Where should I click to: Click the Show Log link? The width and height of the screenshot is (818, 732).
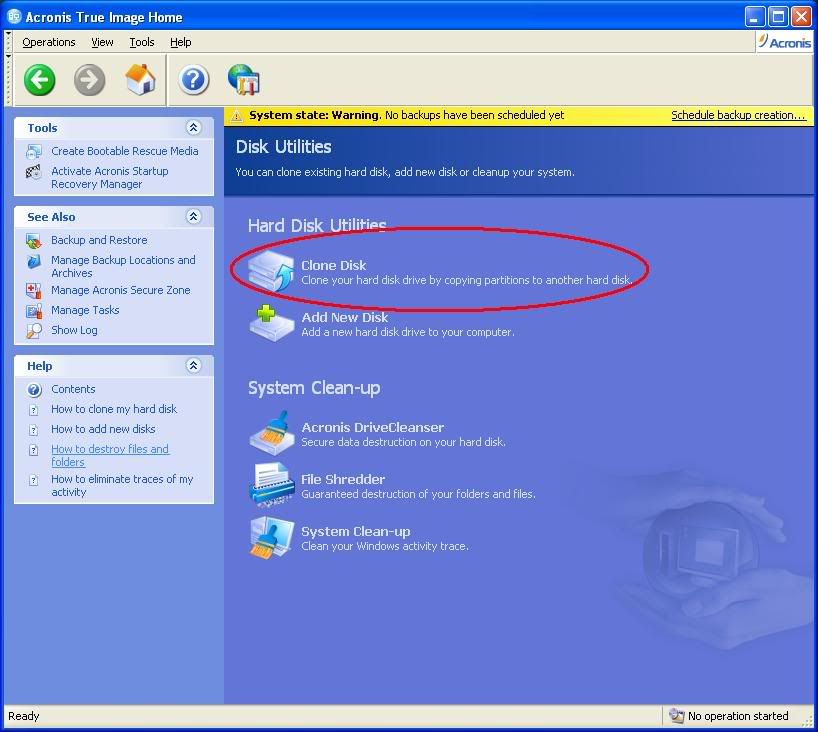tap(74, 330)
